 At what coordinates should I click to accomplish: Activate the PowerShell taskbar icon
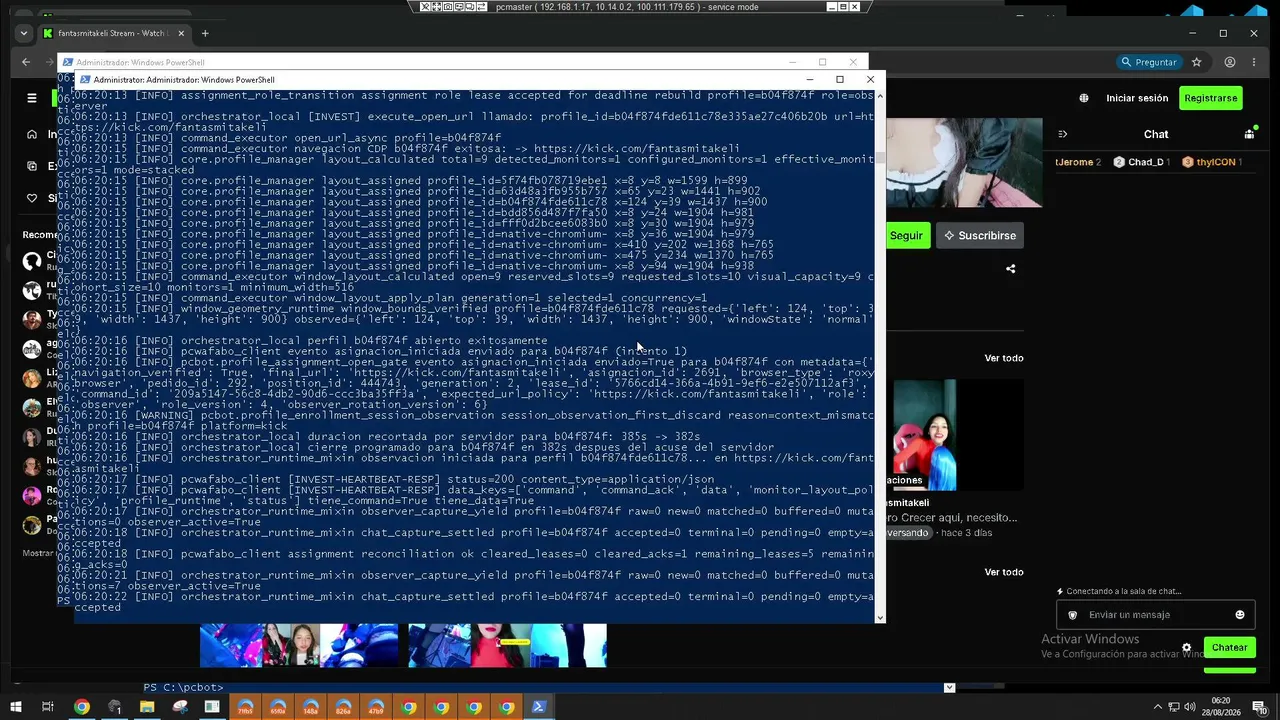[539, 707]
